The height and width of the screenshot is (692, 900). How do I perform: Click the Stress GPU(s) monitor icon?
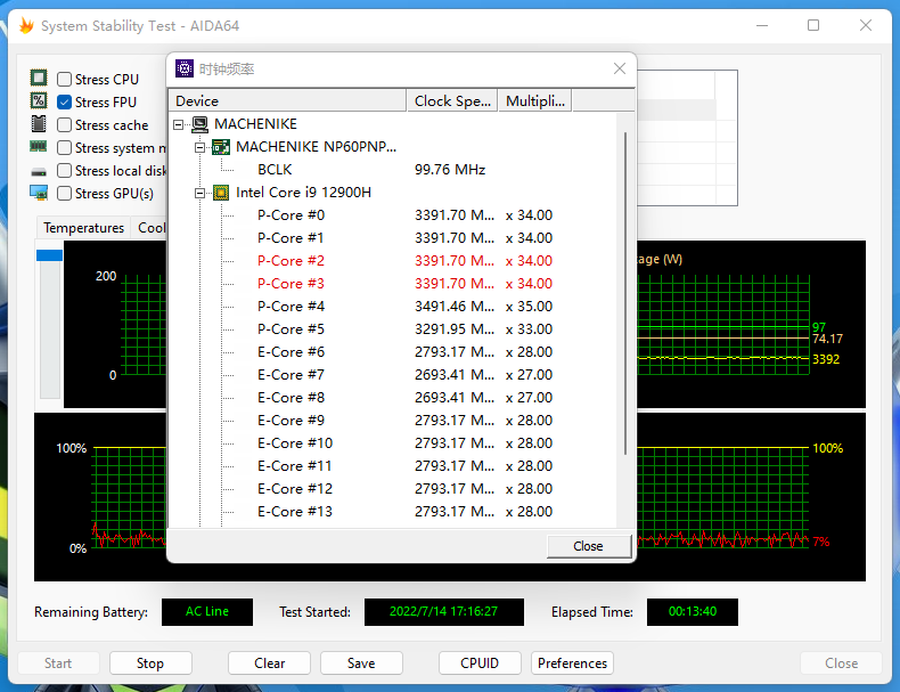[x=39, y=193]
